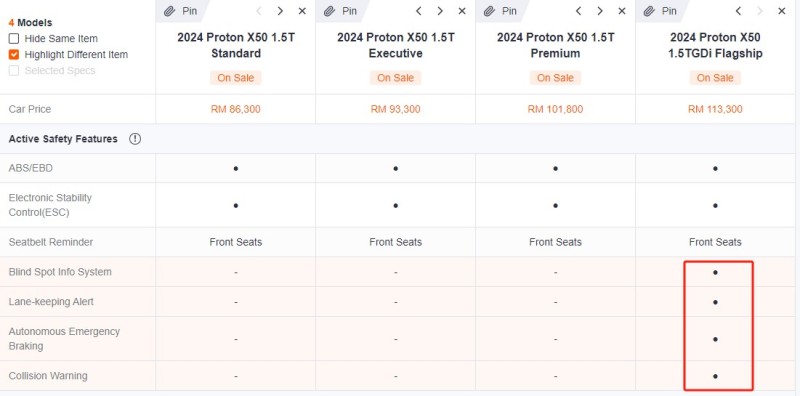Open the 2024 Proton X50 1.5TGDi Flagship title
Screen dimensions: 800x396
(715, 45)
